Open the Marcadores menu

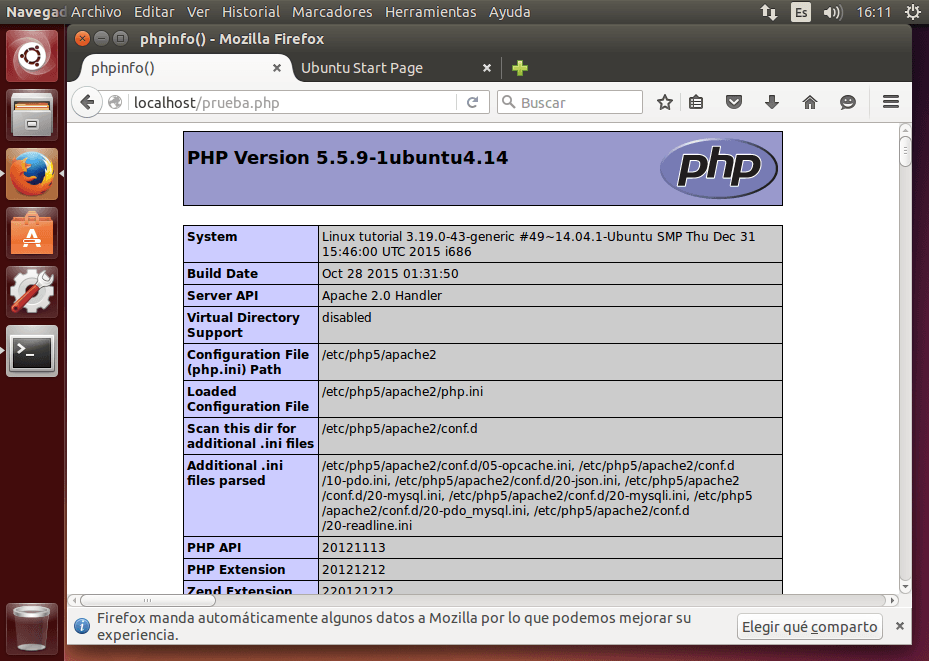click(332, 12)
